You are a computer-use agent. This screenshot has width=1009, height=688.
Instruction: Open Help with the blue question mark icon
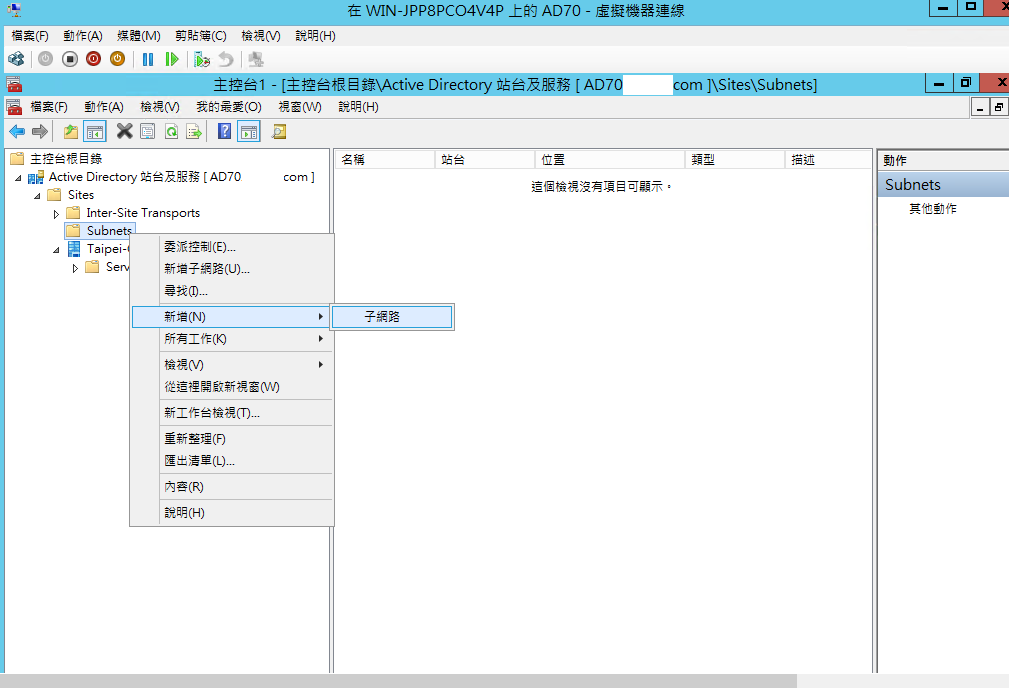pyautogui.click(x=224, y=131)
